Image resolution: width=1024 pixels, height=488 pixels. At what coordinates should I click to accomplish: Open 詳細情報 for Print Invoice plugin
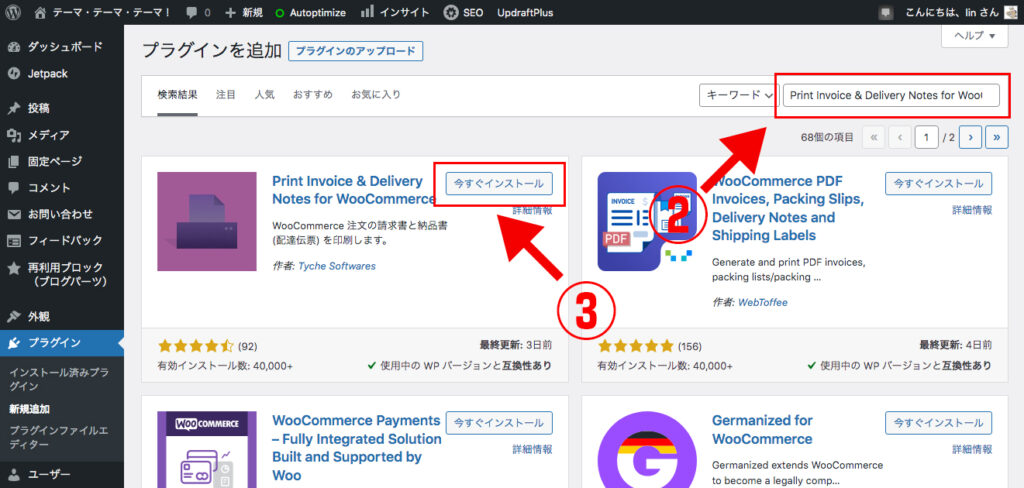pos(533,210)
